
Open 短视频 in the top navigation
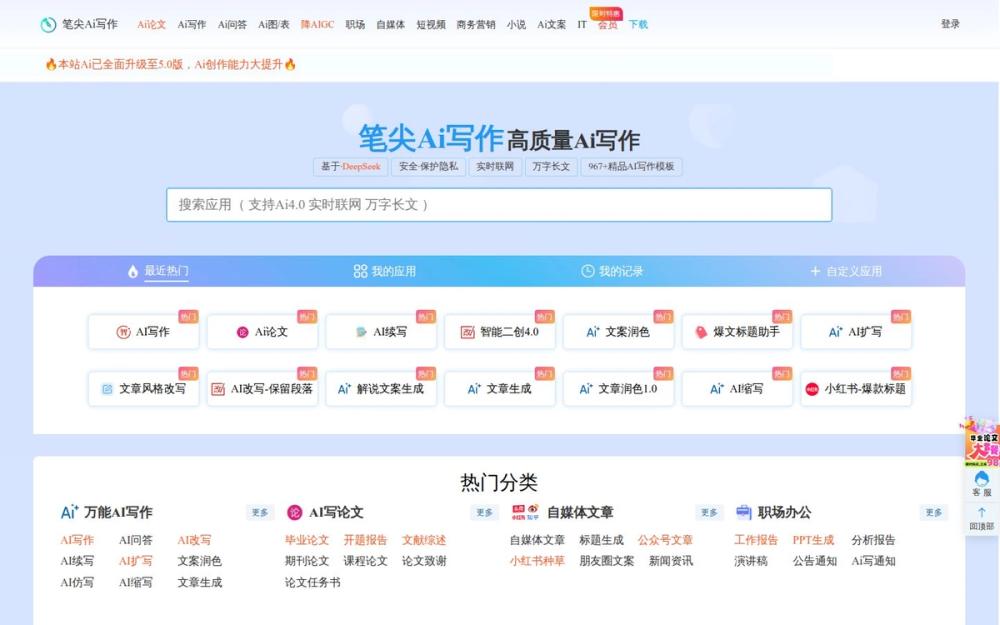(x=431, y=24)
